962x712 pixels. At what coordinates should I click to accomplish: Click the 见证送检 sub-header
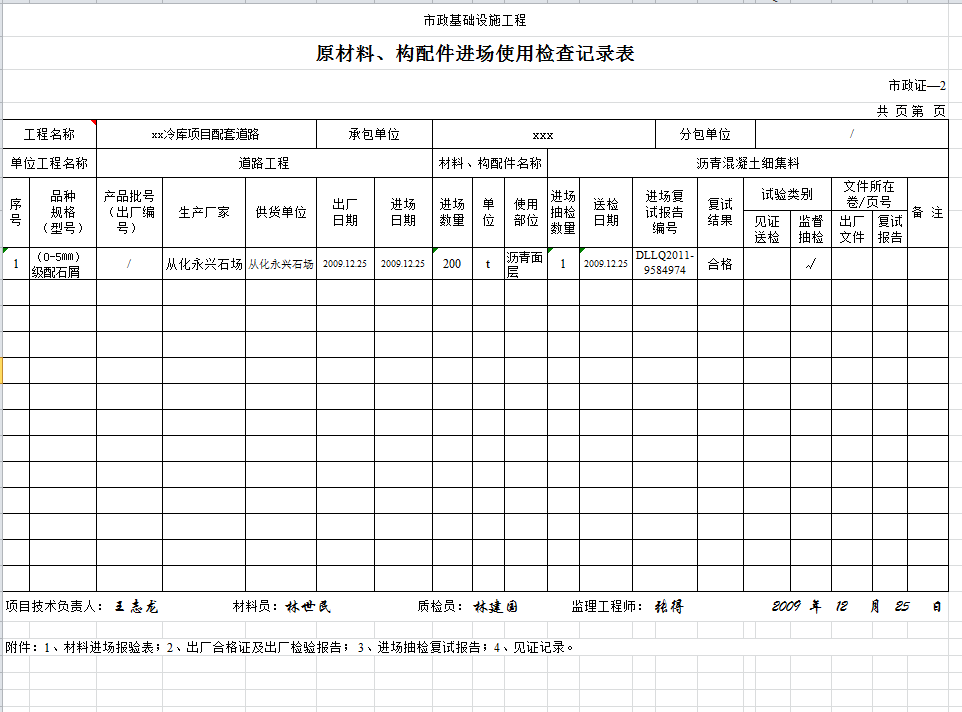[x=767, y=229]
